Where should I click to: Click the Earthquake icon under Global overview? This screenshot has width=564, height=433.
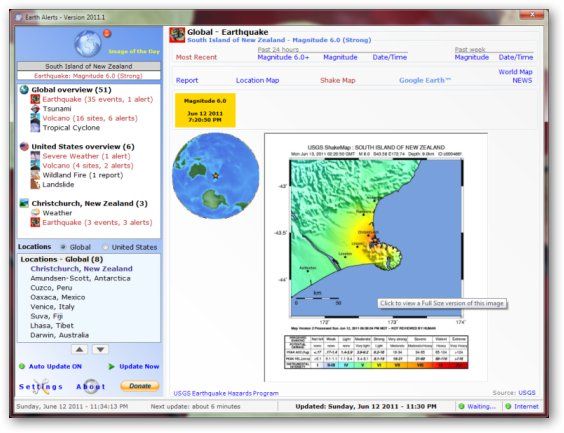pyautogui.click(x=35, y=99)
